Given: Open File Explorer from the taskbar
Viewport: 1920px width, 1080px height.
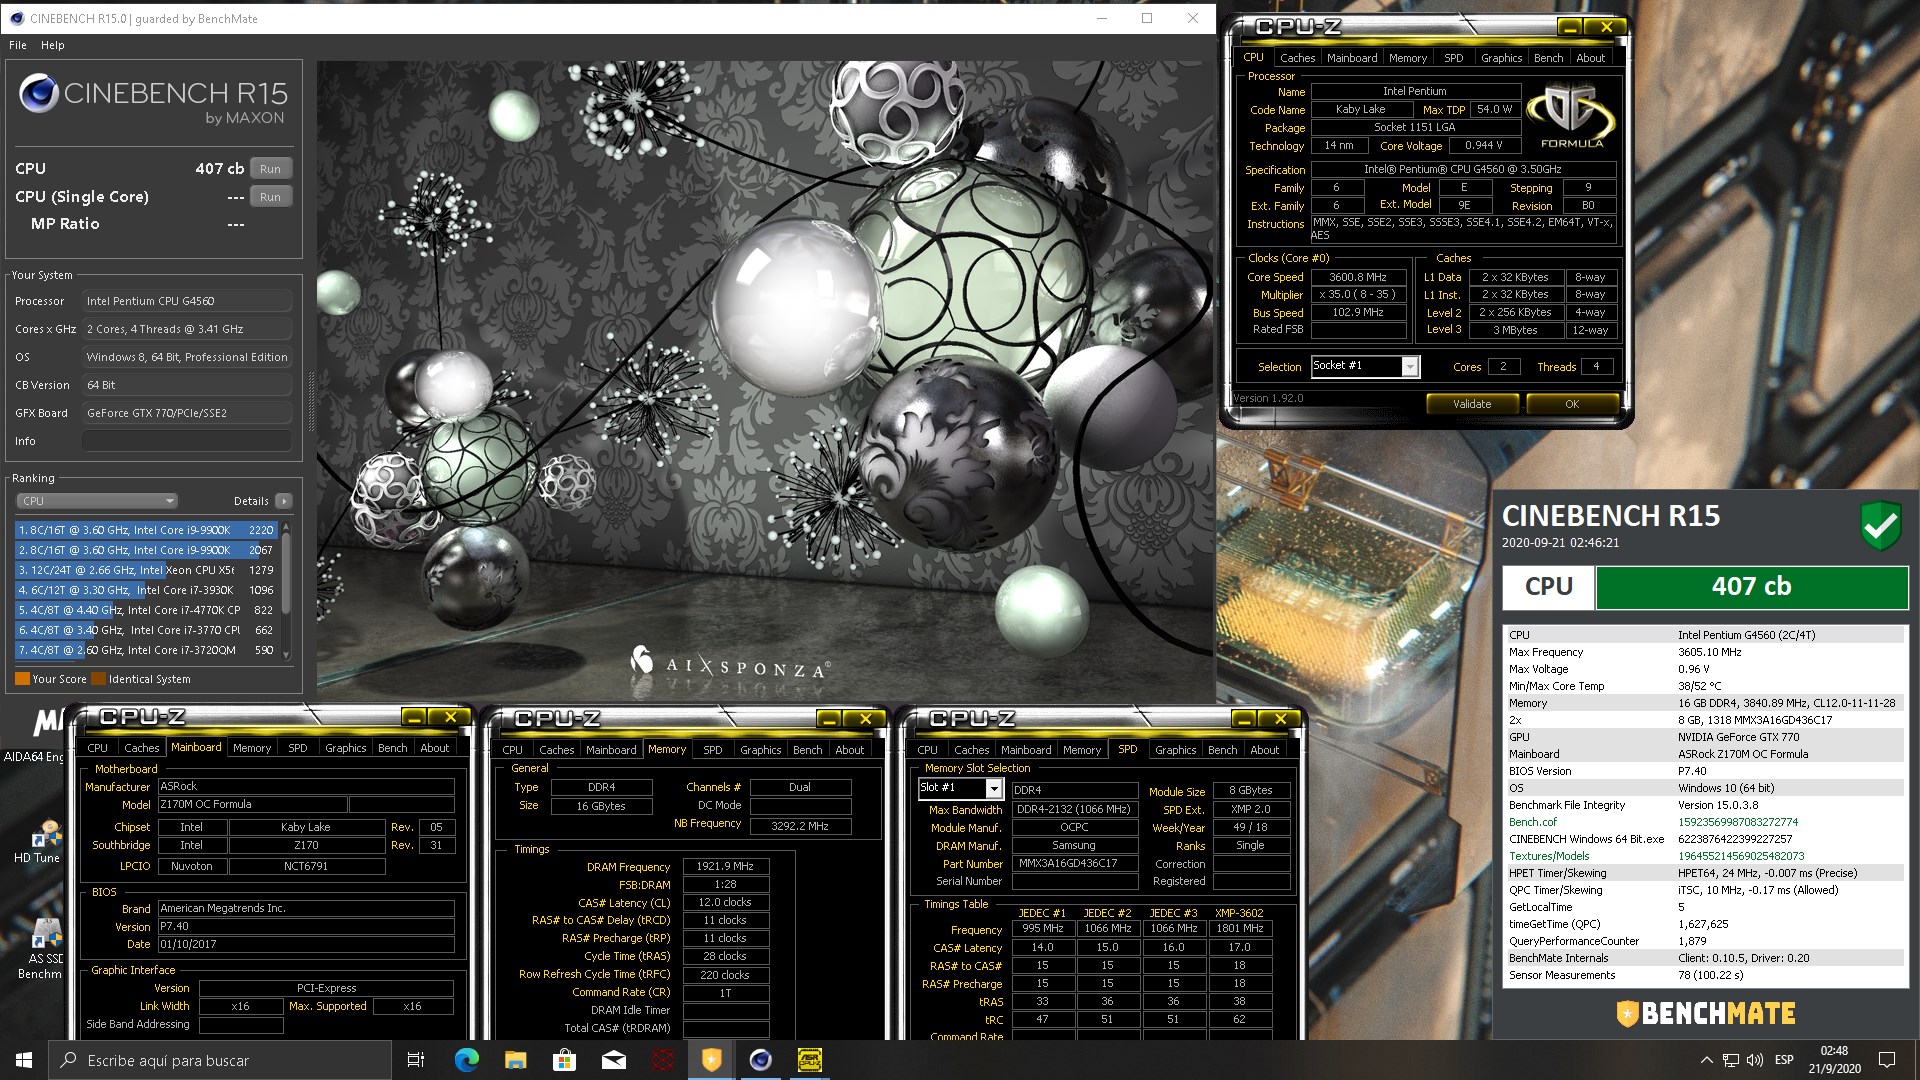Looking at the screenshot, I should (515, 1060).
